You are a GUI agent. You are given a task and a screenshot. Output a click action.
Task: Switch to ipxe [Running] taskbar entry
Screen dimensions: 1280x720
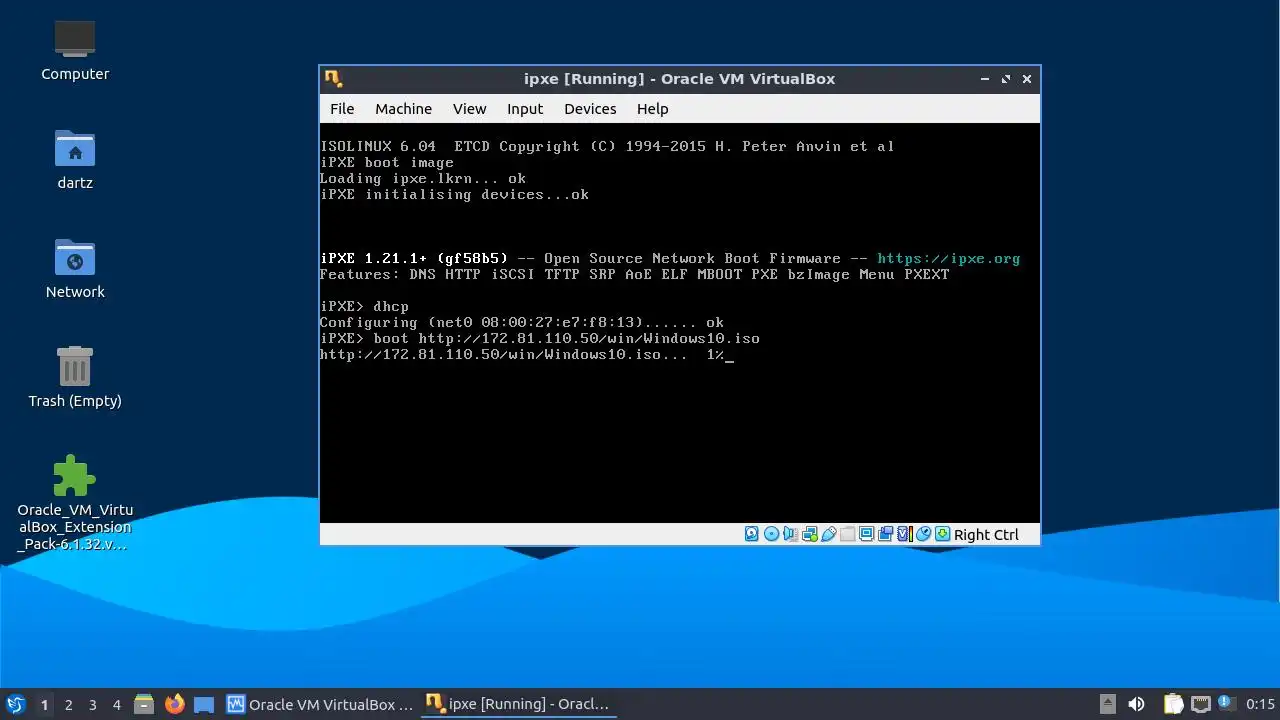pyautogui.click(x=518, y=704)
